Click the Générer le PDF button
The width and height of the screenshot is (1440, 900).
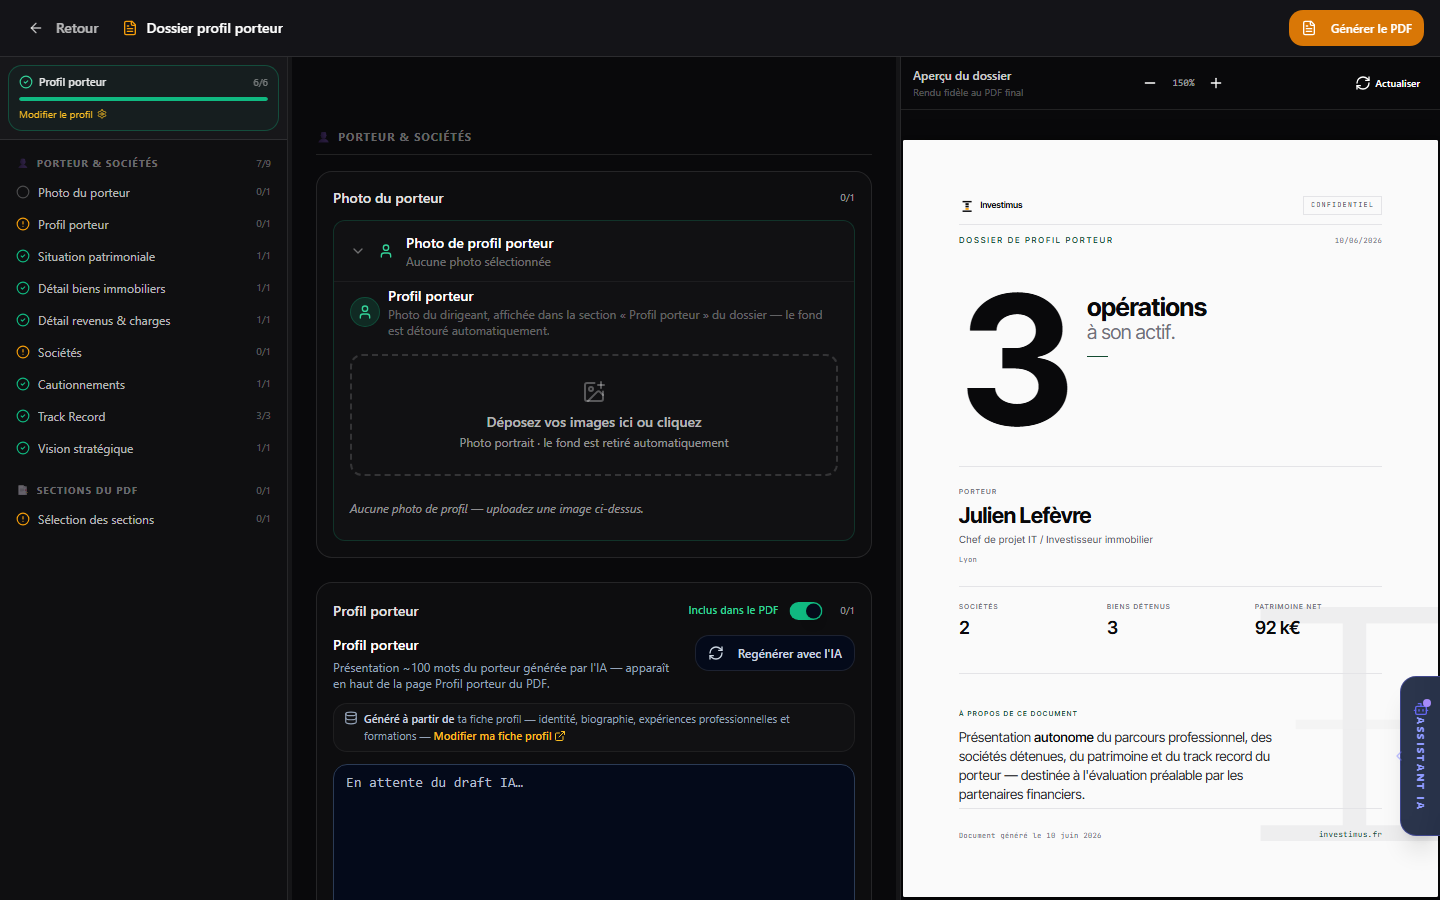click(x=1356, y=28)
